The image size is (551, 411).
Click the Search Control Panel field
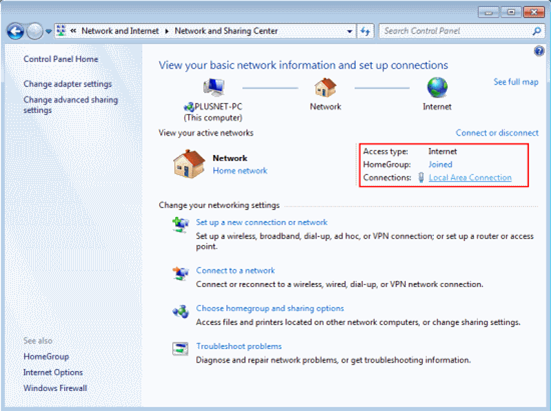coord(457,31)
